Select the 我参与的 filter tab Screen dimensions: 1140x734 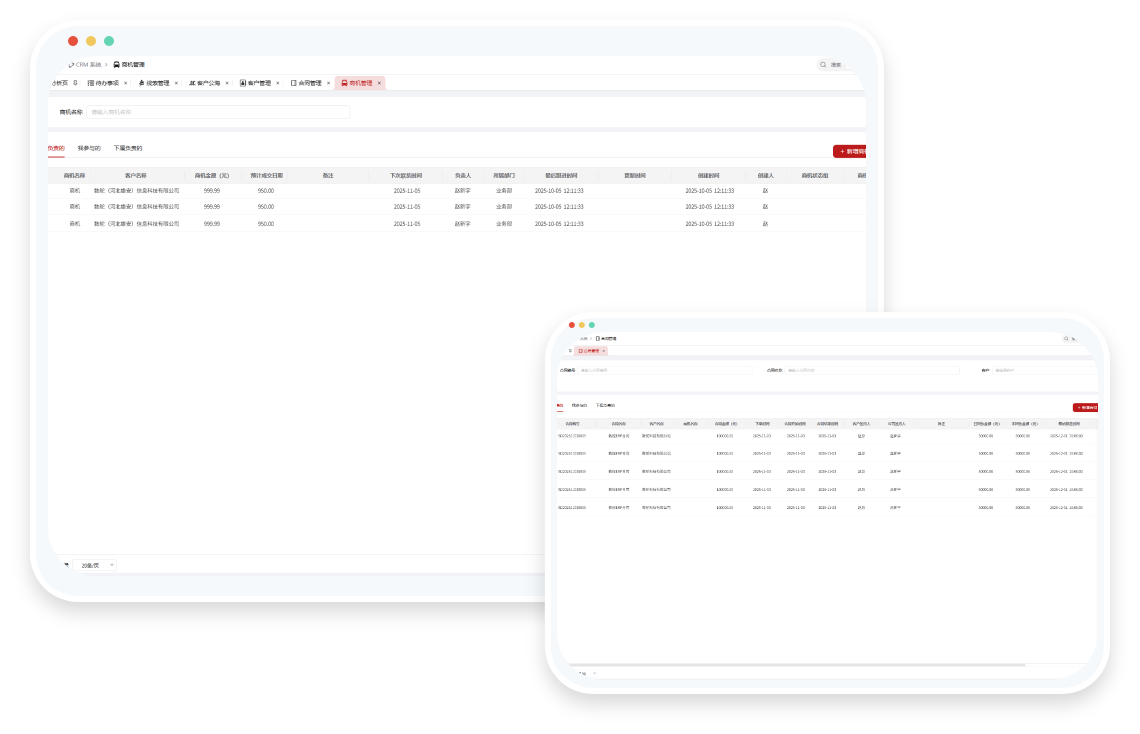point(89,148)
